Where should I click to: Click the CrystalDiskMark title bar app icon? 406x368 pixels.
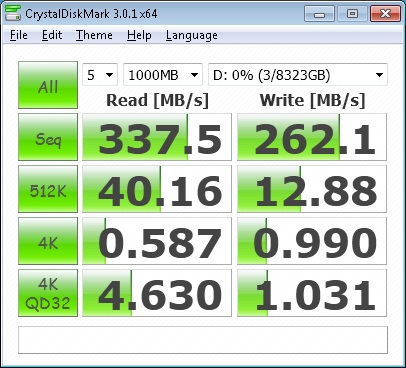point(13,13)
